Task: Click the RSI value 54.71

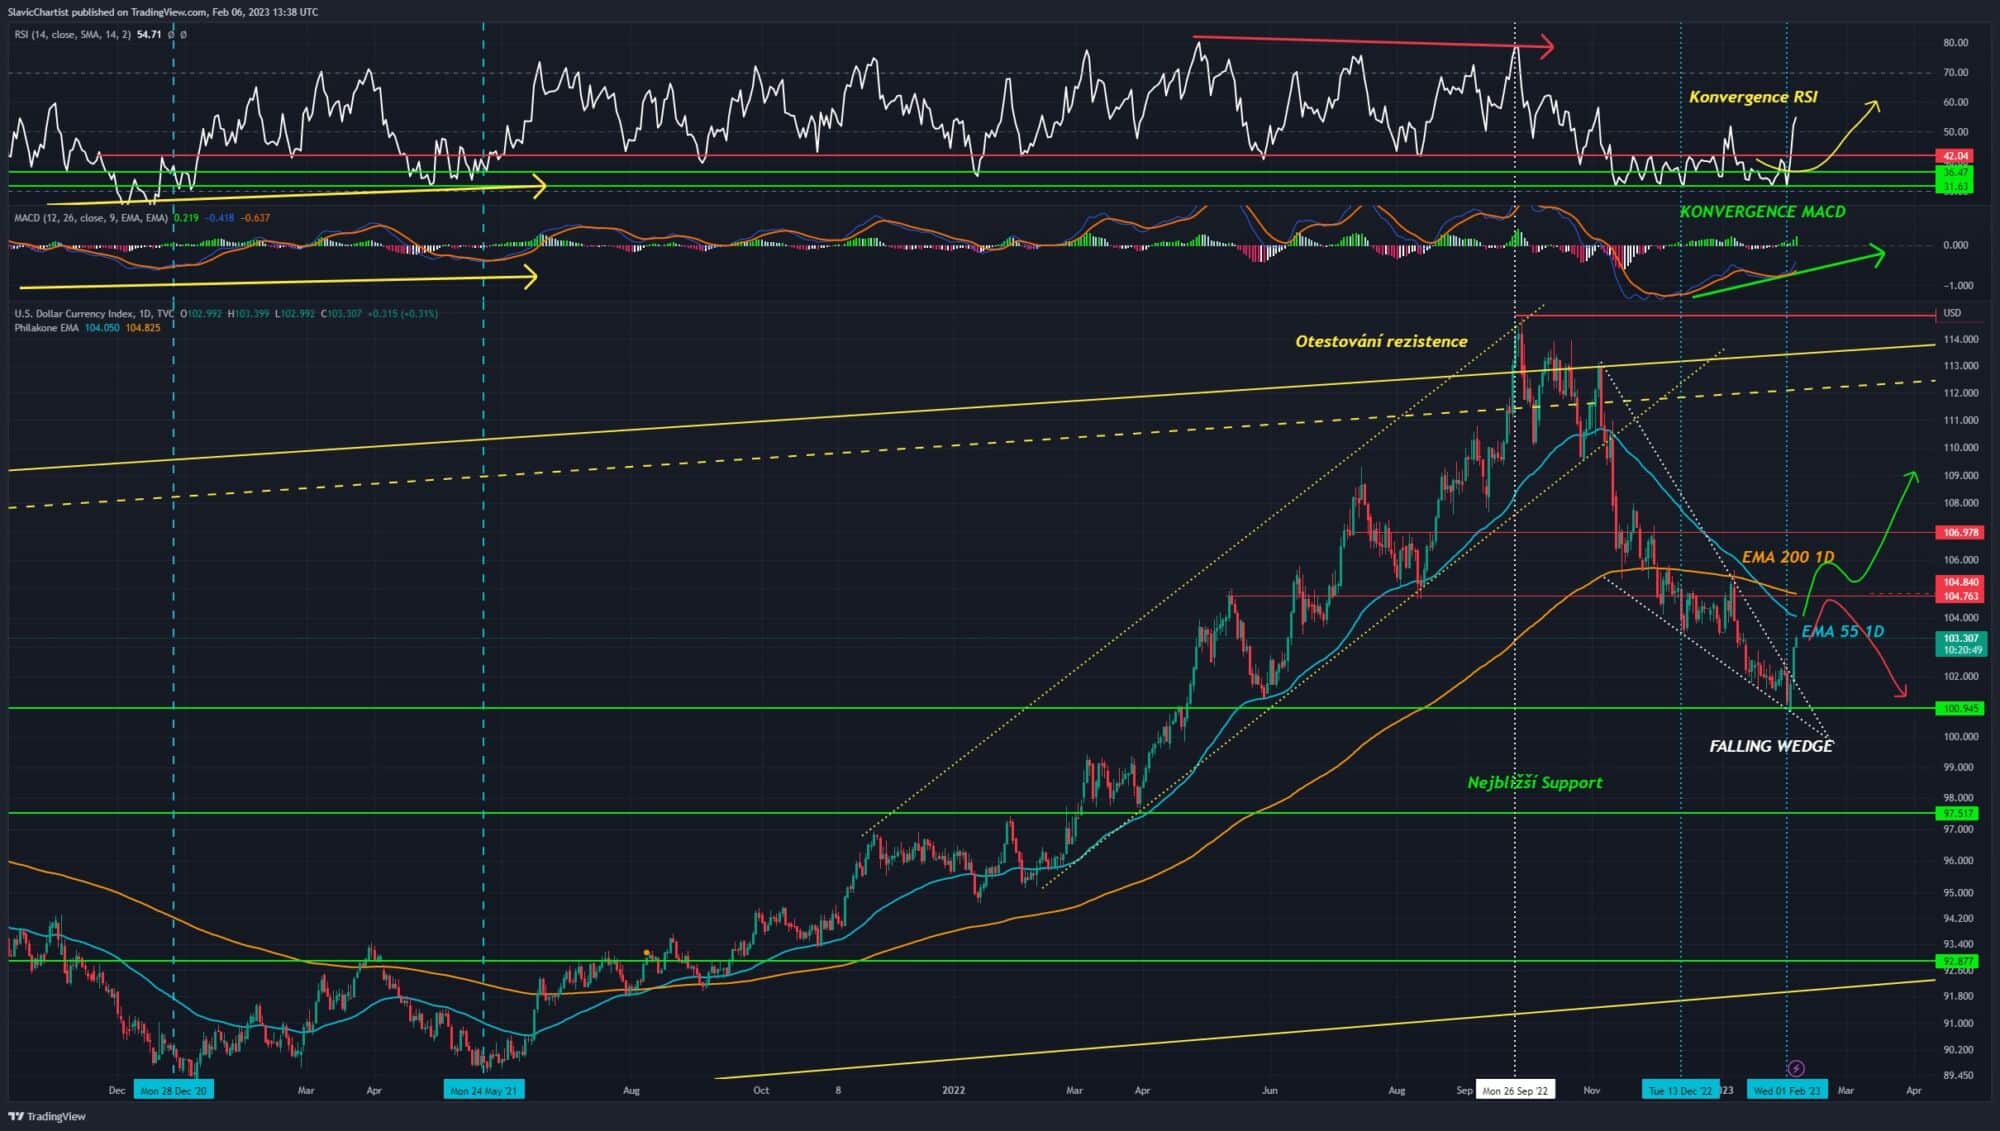Action: click(x=149, y=34)
